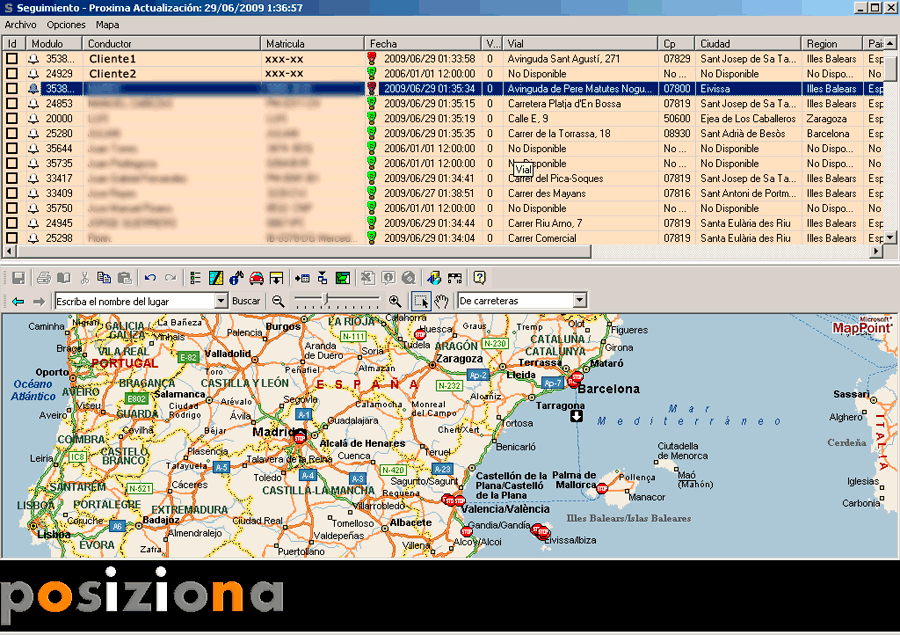Open the Opciones menu
Viewport: 900px width, 635px height.
66,25
